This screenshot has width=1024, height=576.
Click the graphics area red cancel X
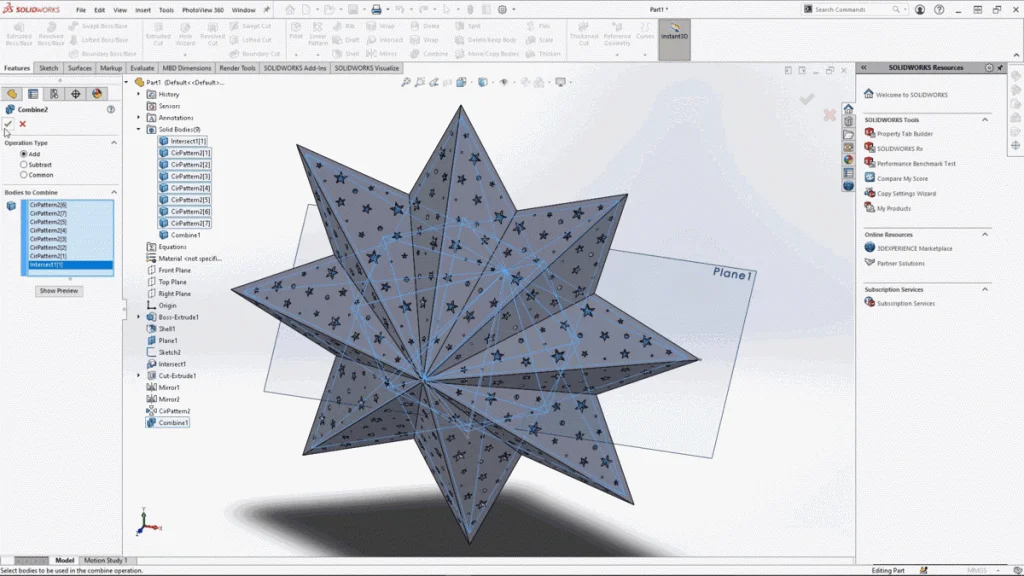click(x=829, y=116)
